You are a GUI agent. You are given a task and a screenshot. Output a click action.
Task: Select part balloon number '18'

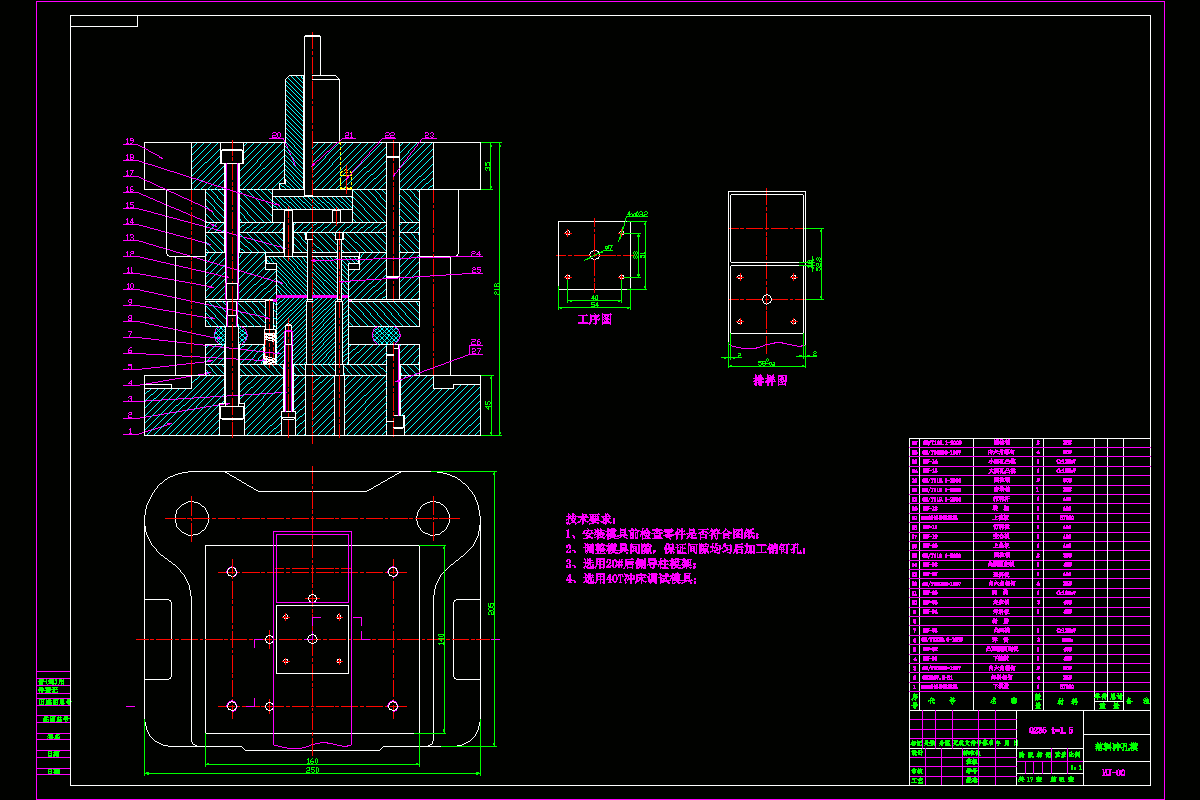(130, 157)
